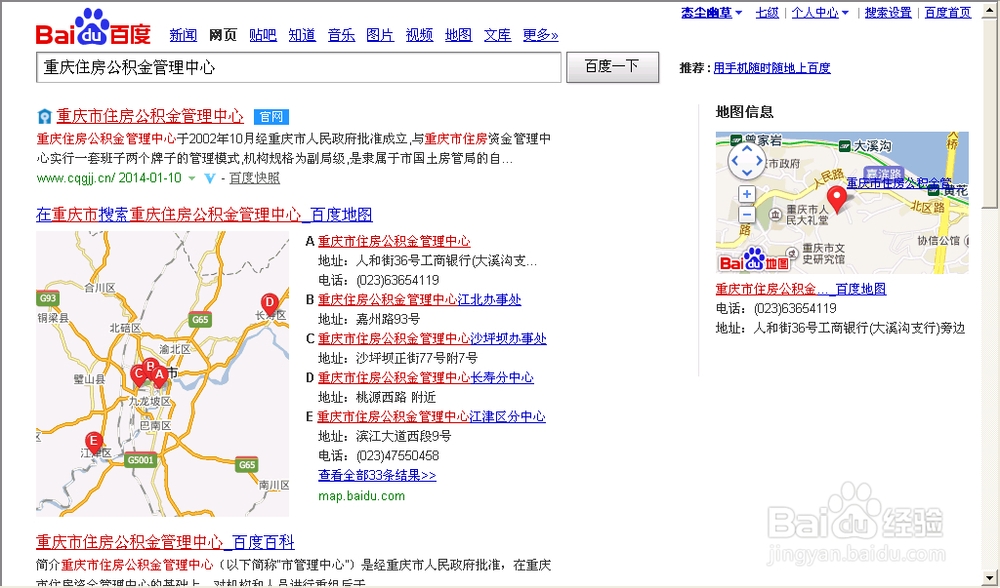Viewport: 1000px width, 588px height.
Task: Click sidebar phone (023)63654119 text
Action: 795,309
